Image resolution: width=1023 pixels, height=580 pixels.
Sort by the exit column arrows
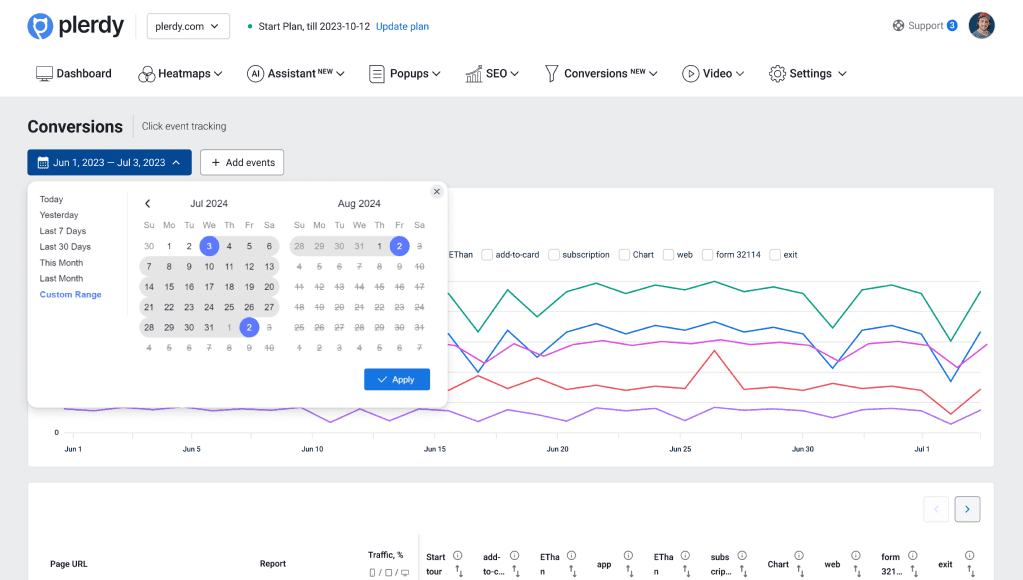tap(969, 572)
